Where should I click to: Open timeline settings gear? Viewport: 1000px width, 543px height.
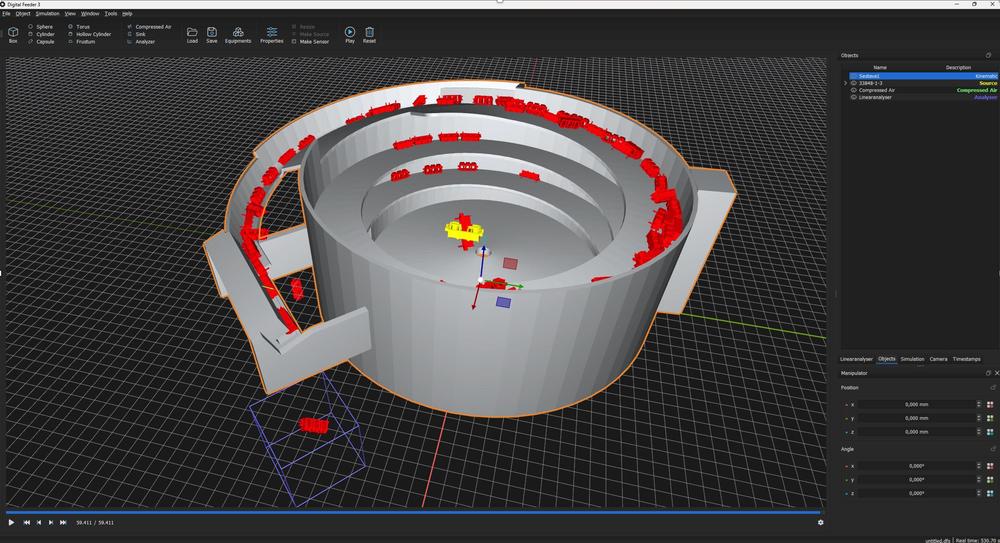[x=821, y=523]
